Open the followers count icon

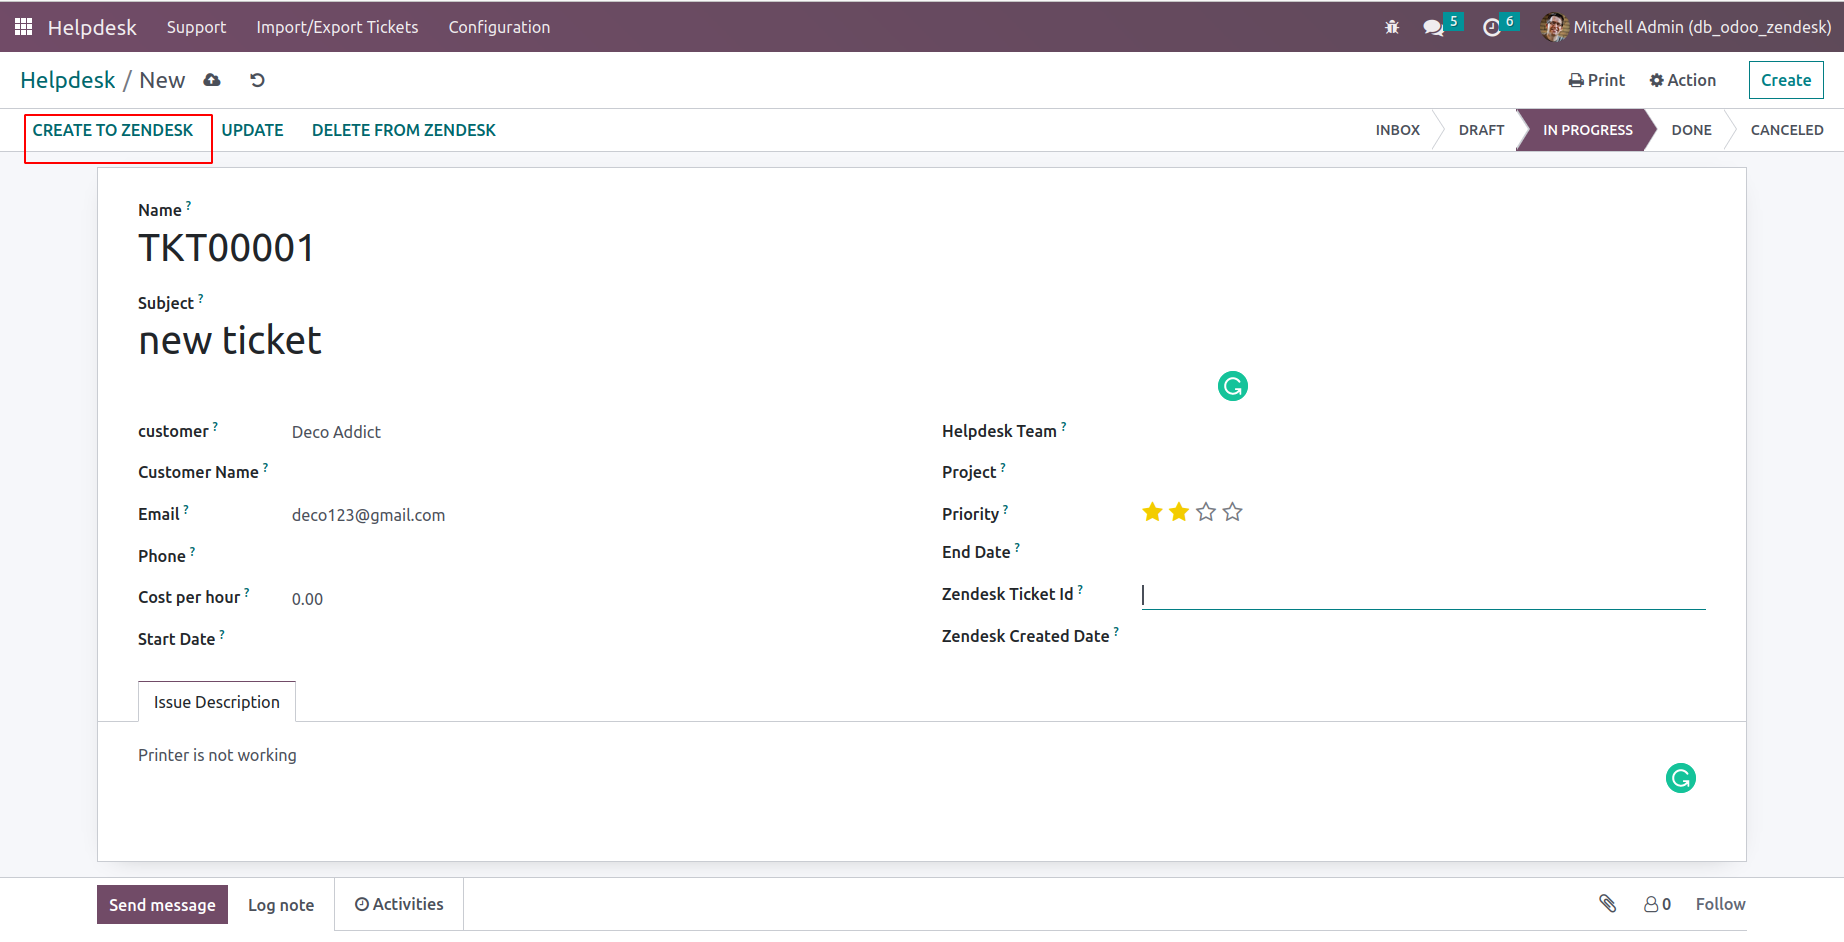point(1657,904)
